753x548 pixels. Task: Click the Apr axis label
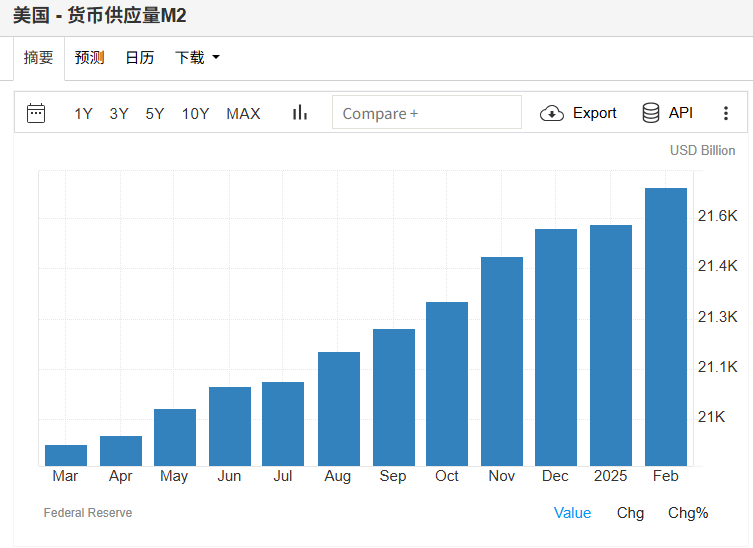(120, 475)
